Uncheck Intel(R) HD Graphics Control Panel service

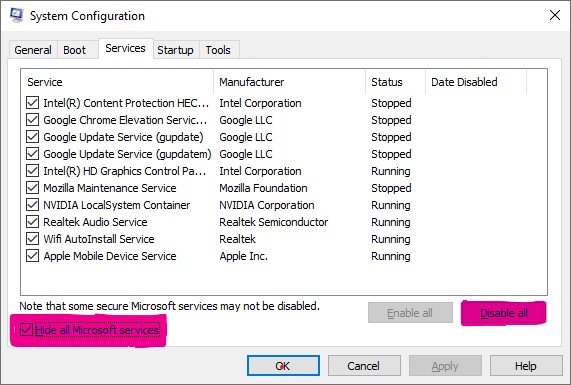[x=32, y=171]
